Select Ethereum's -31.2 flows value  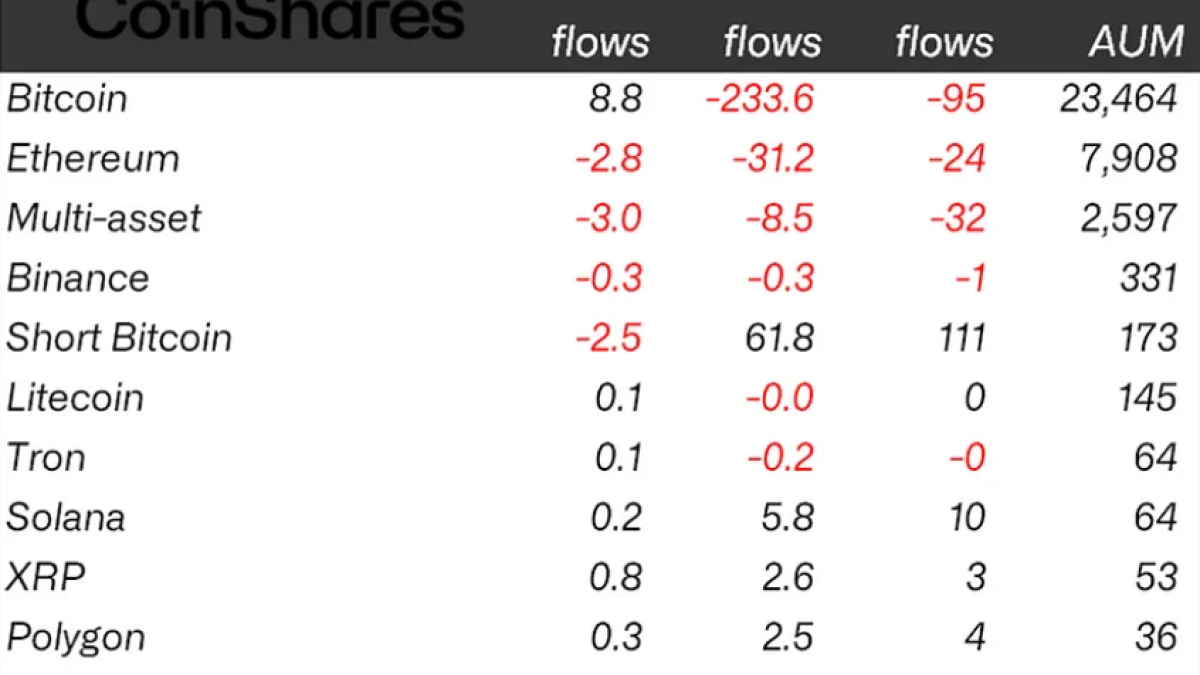(x=772, y=159)
